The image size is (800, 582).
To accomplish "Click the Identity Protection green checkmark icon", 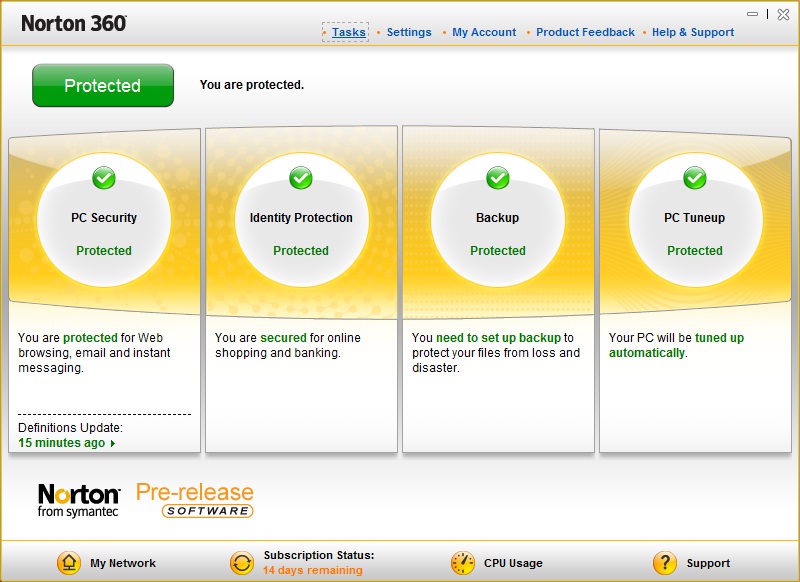I will pyautogui.click(x=301, y=178).
